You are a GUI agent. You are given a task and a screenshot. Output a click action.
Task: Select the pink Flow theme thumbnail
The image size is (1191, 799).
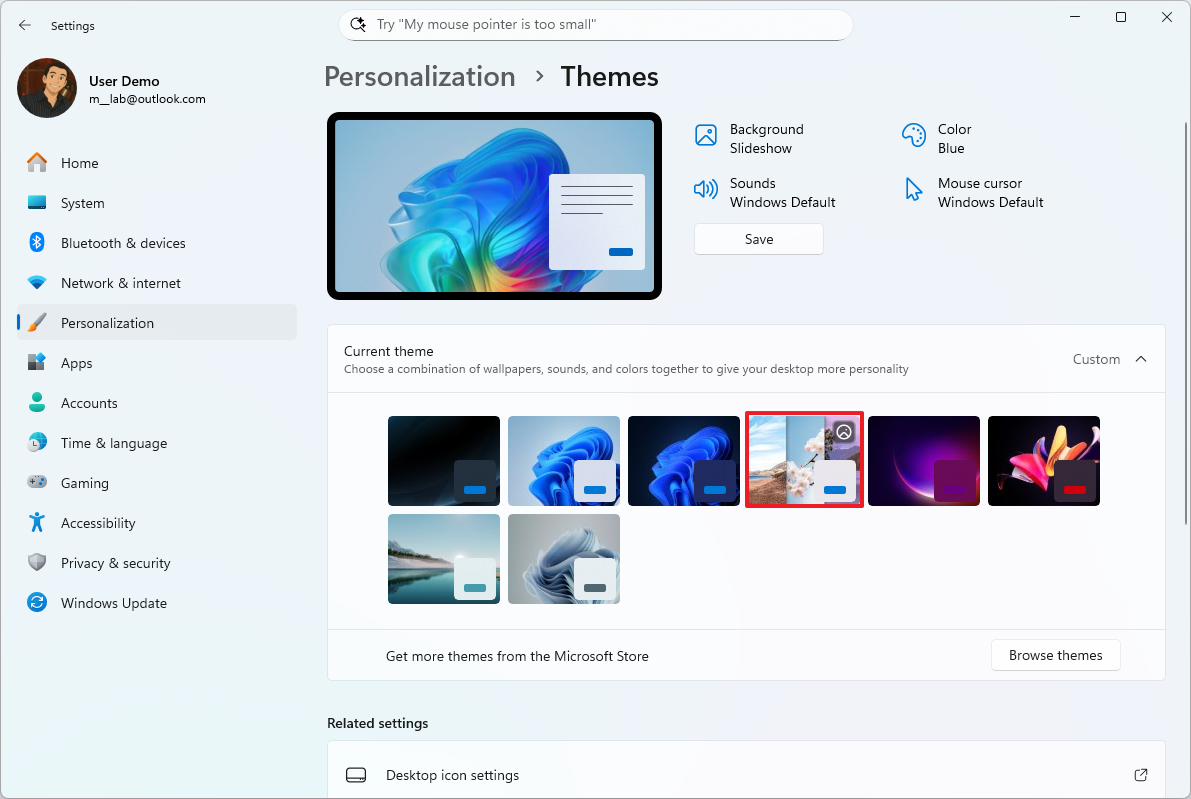point(1043,460)
